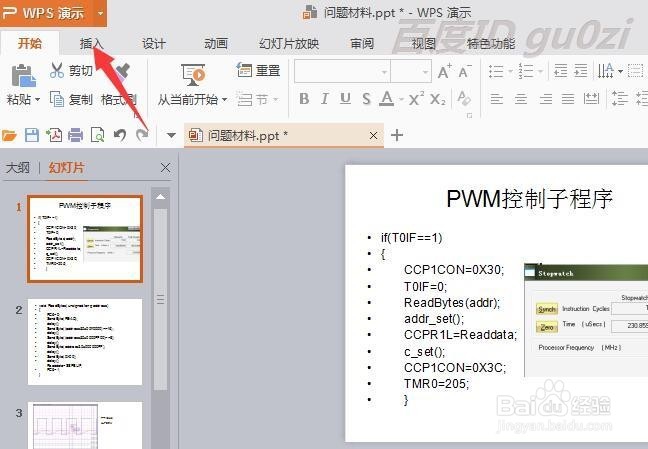Click the Format Painter brush icon
648x449 pixels.
(123, 71)
